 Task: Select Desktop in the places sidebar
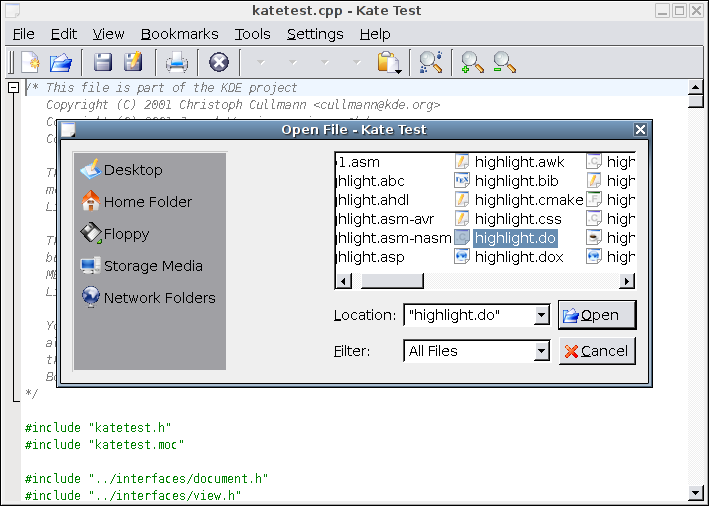(122, 170)
